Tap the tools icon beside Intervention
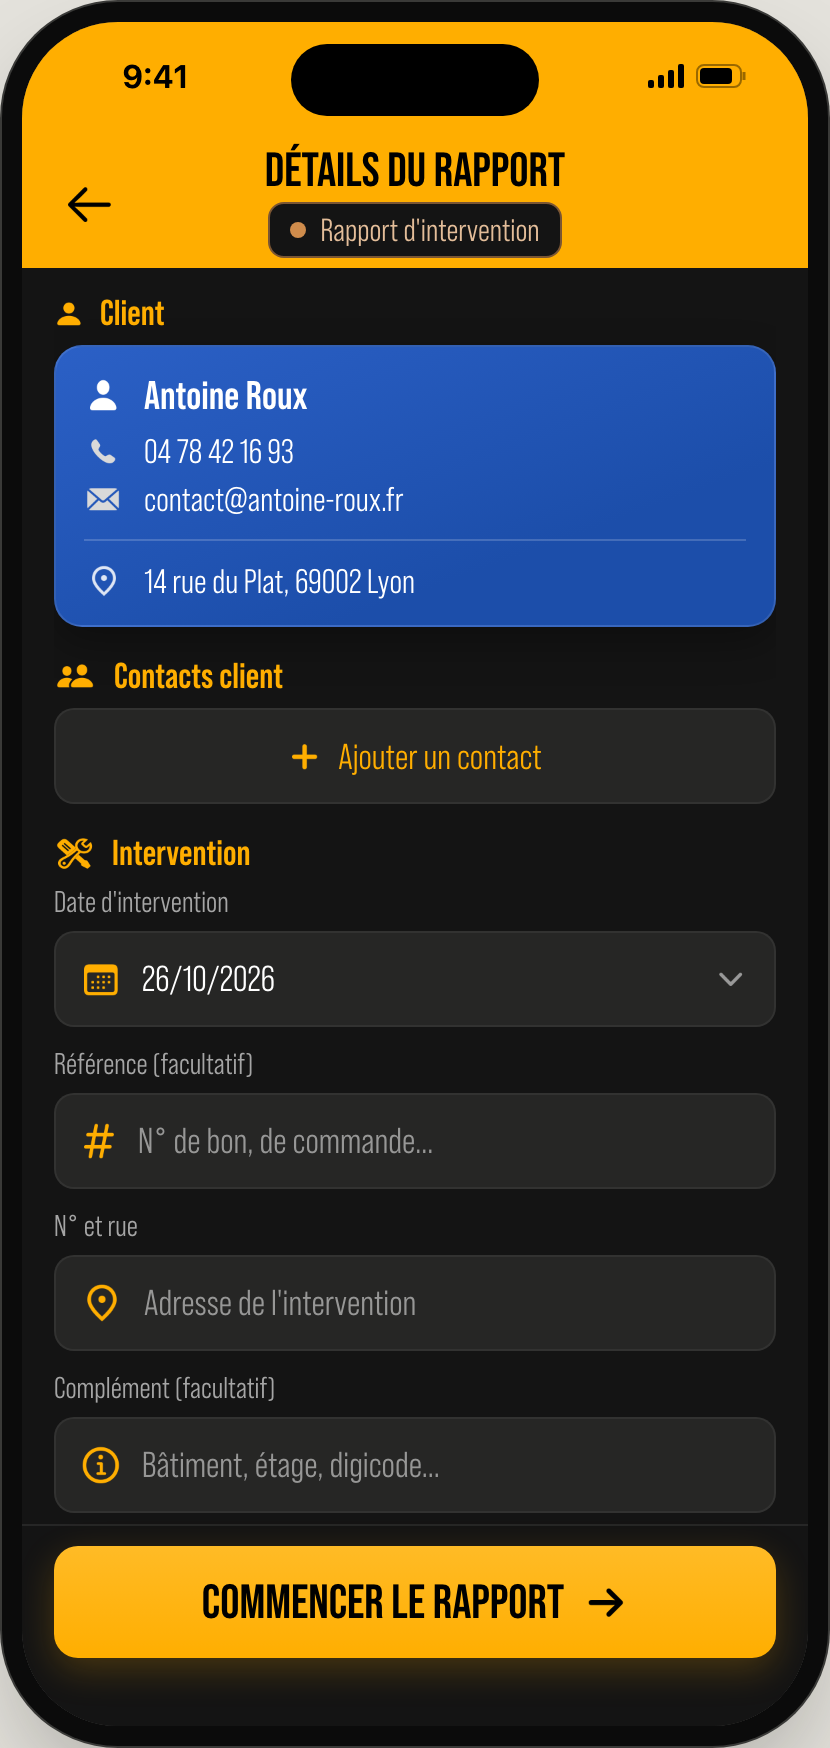 [74, 853]
